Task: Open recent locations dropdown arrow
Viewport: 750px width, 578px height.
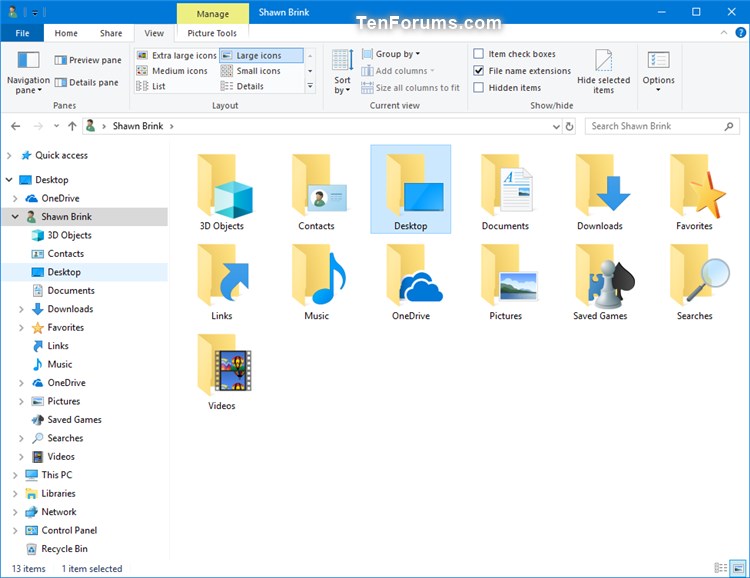Action: 56,126
